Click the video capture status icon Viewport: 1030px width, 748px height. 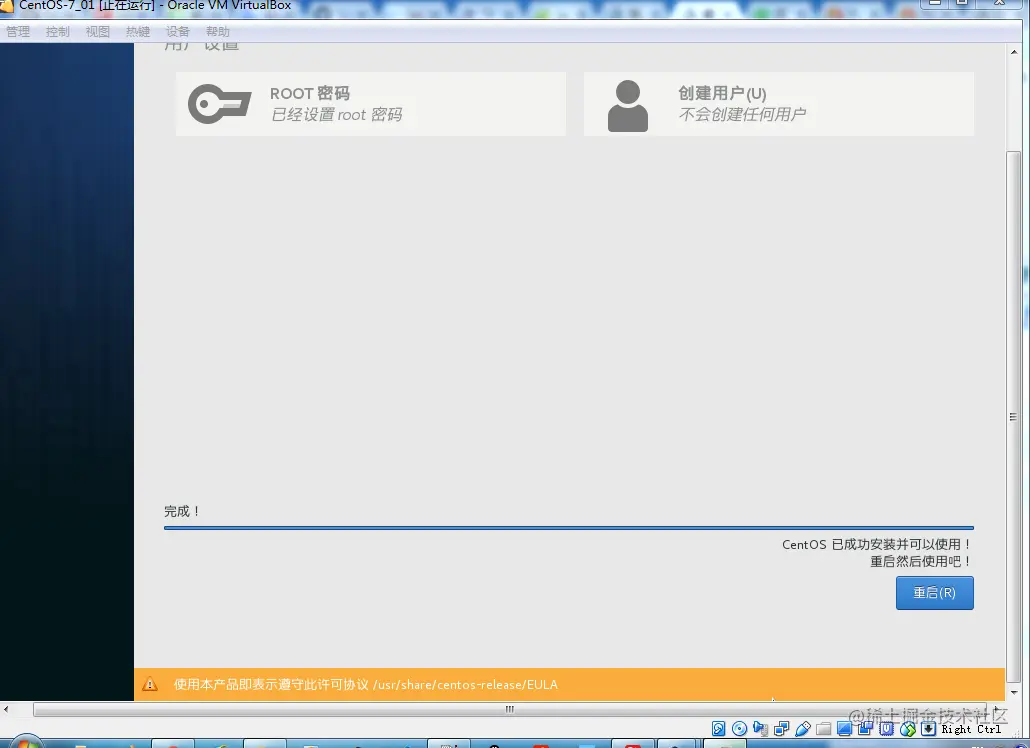pyautogui.click(x=865, y=728)
